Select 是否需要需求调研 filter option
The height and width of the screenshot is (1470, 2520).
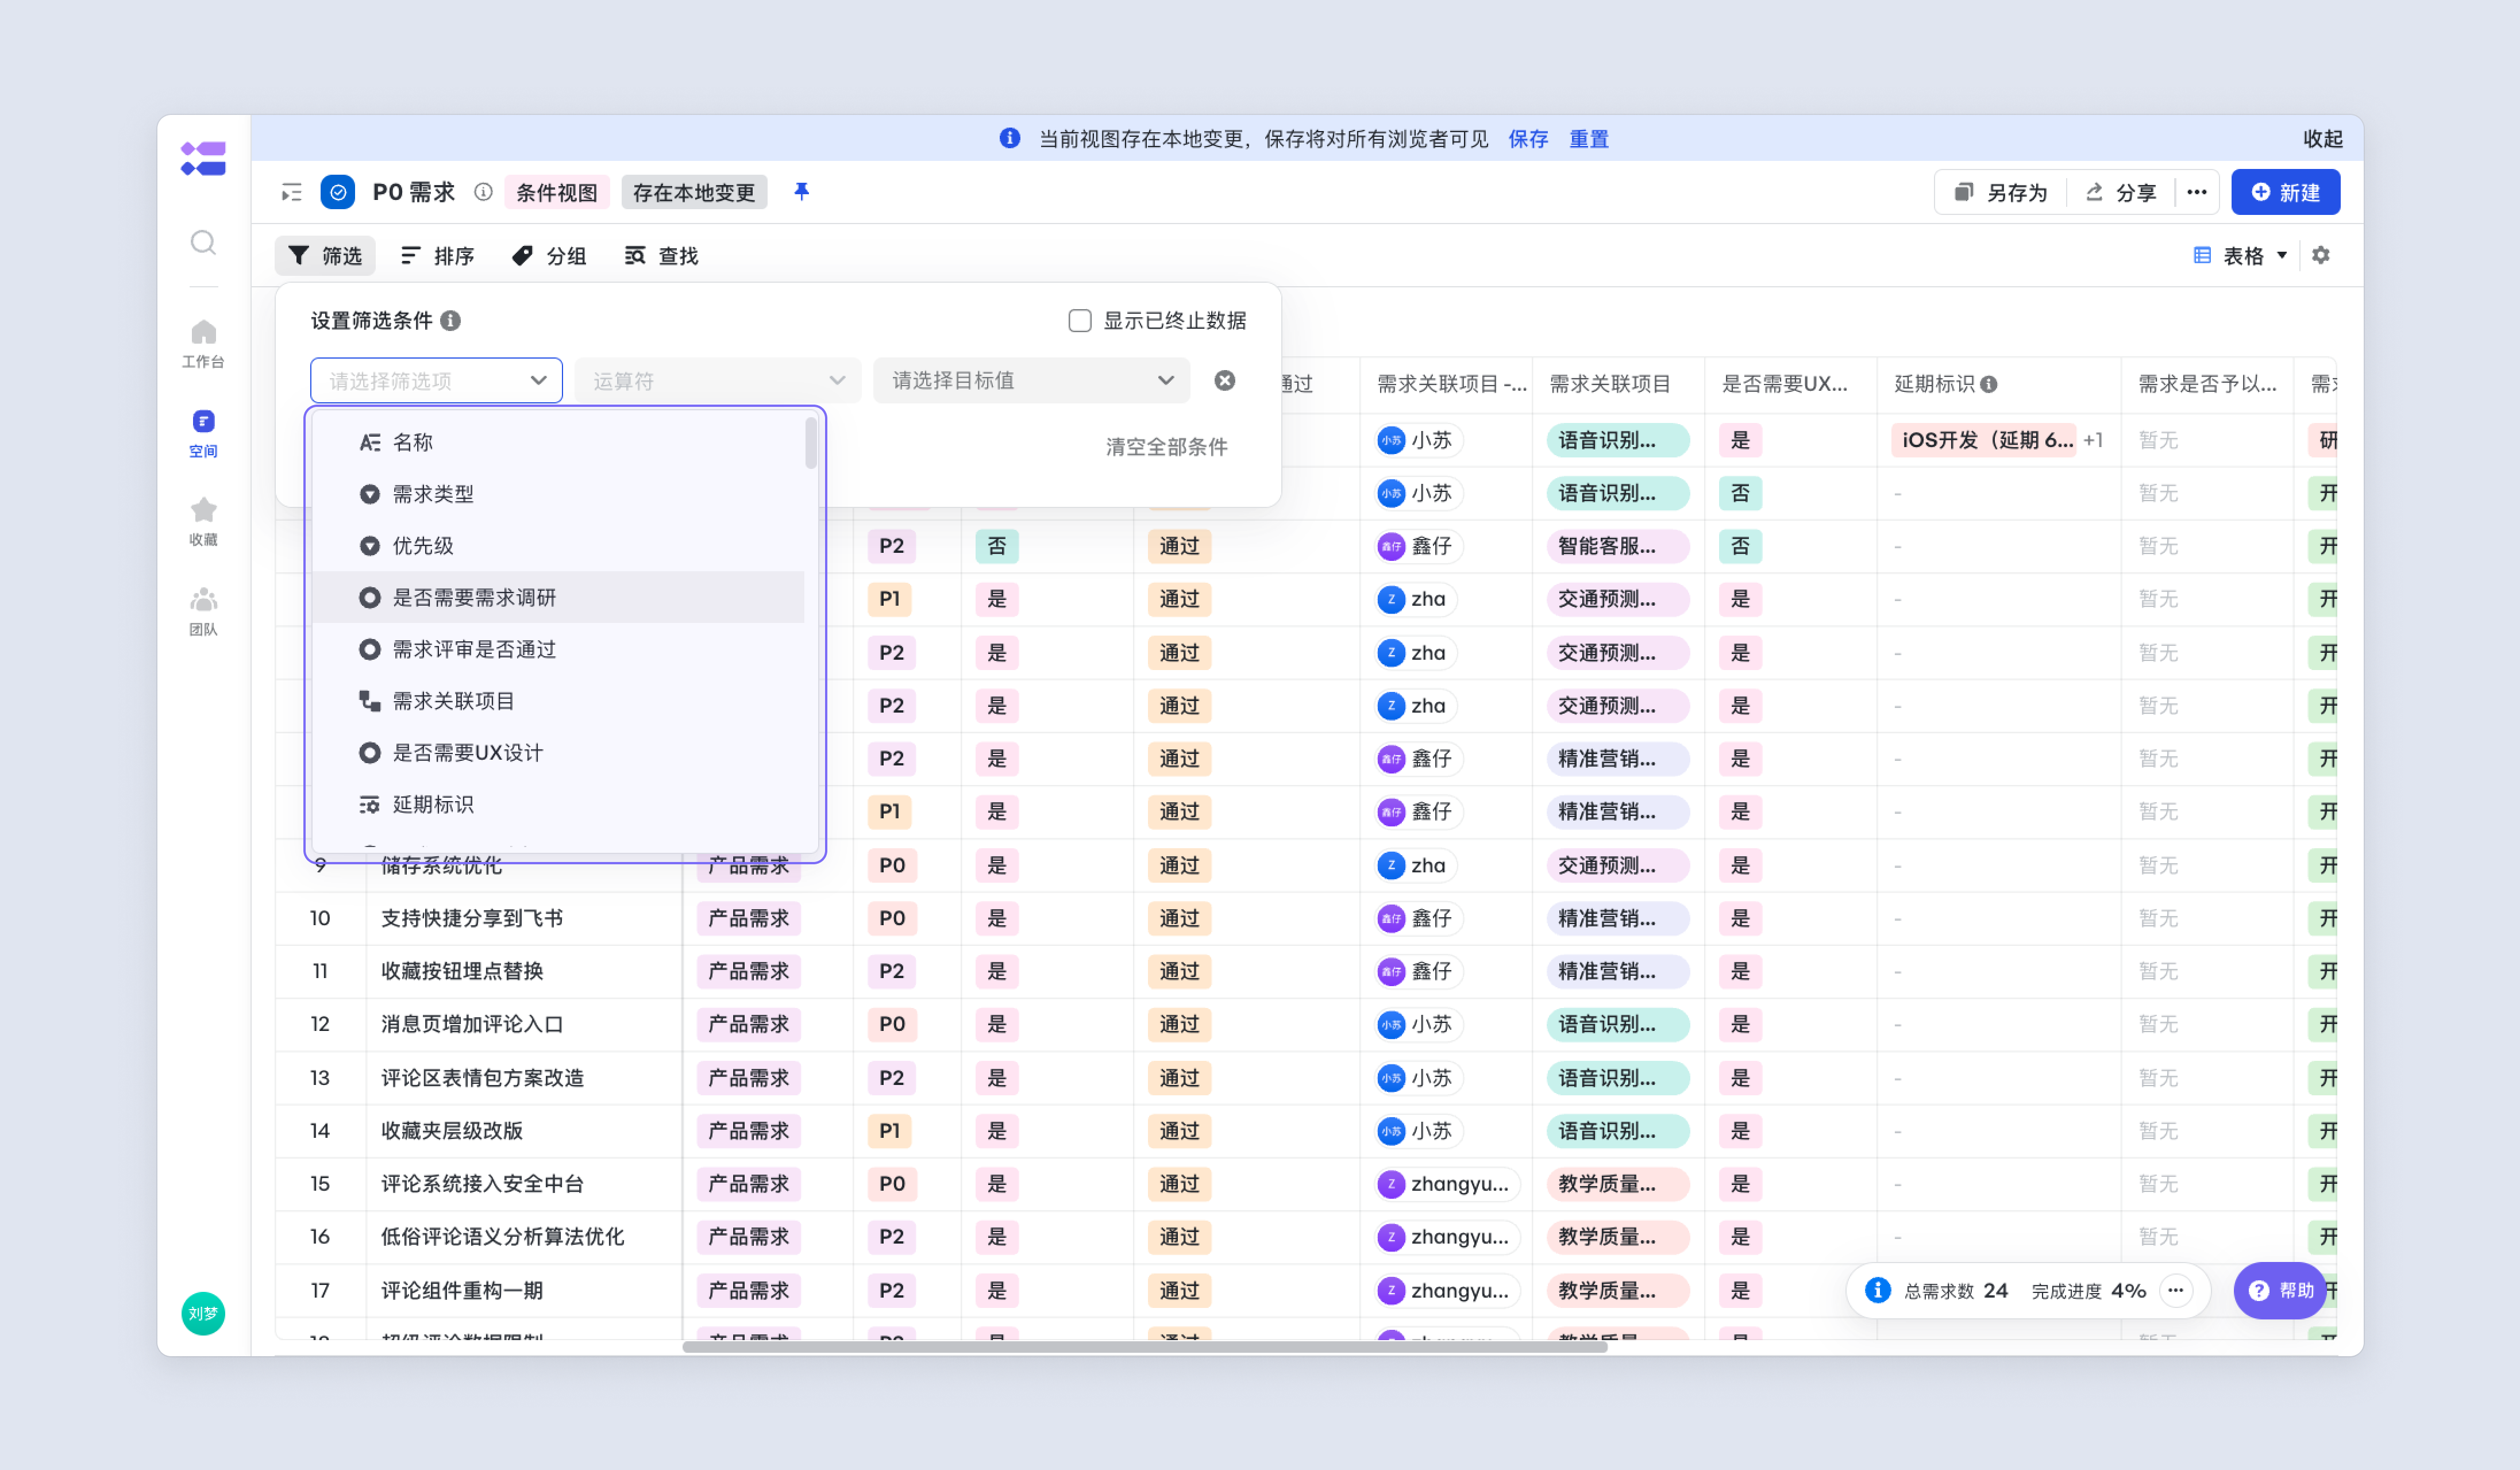tap(558, 597)
